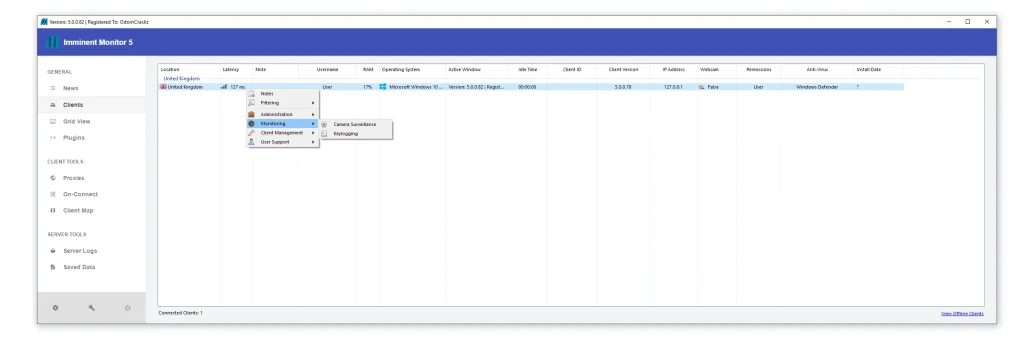
Task: Click the app icon in the title bar
Action: pos(44,22)
